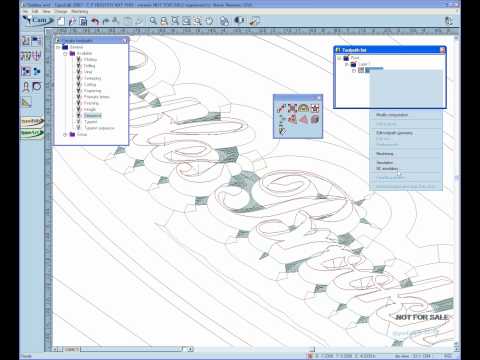Screen dimensions: 480x360
Task: Click the half-dark contrast circle toolbar icon
Action: pyautogui.click(x=239, y=21)
